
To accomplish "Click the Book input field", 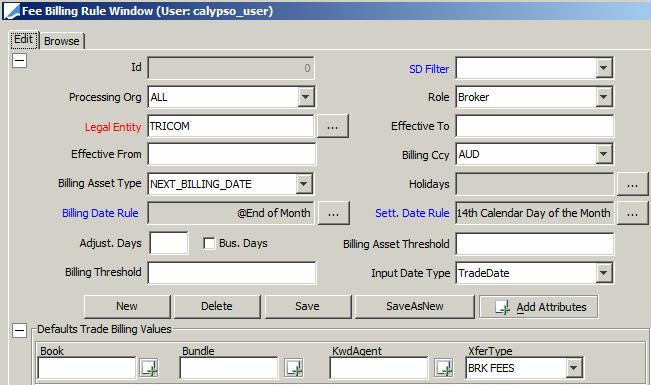I will [x=87, y=368].
